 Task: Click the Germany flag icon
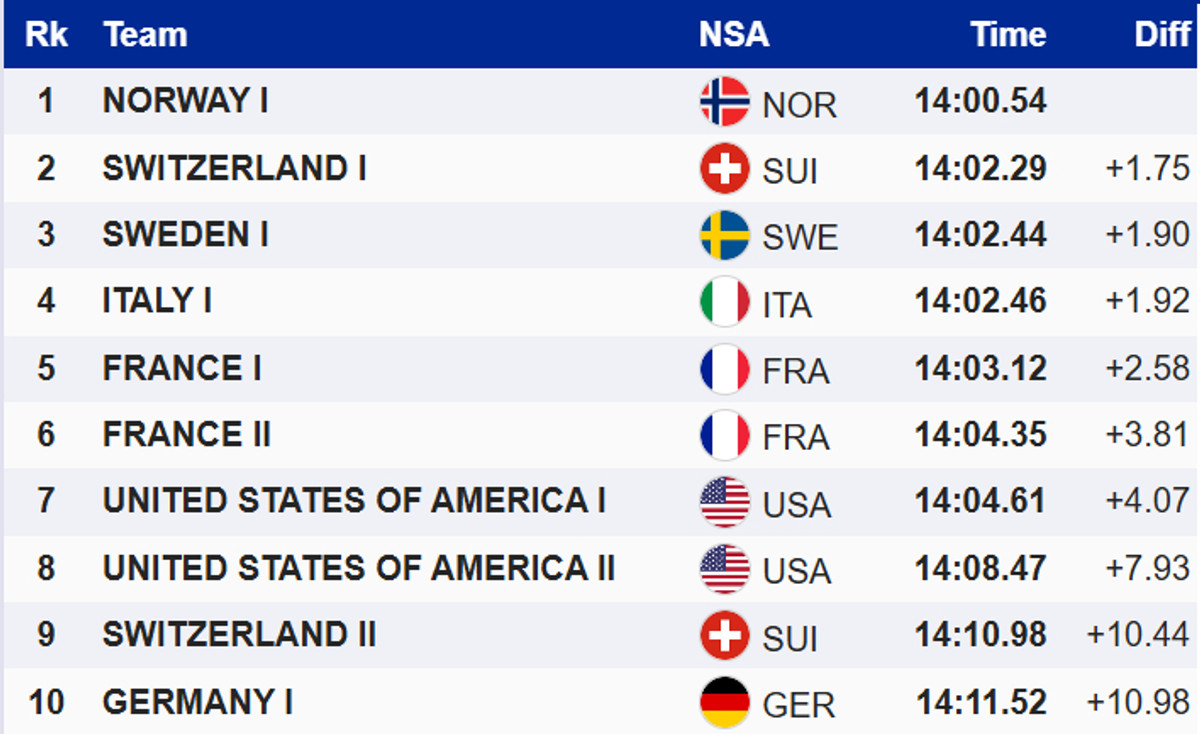(x=724, y=702)
